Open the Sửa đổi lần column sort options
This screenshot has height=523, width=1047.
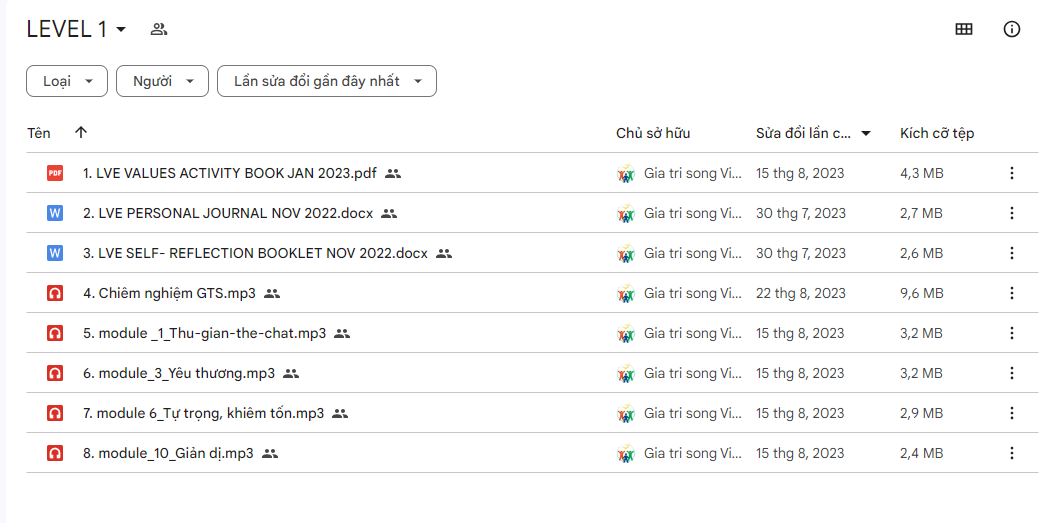(866, 133)
